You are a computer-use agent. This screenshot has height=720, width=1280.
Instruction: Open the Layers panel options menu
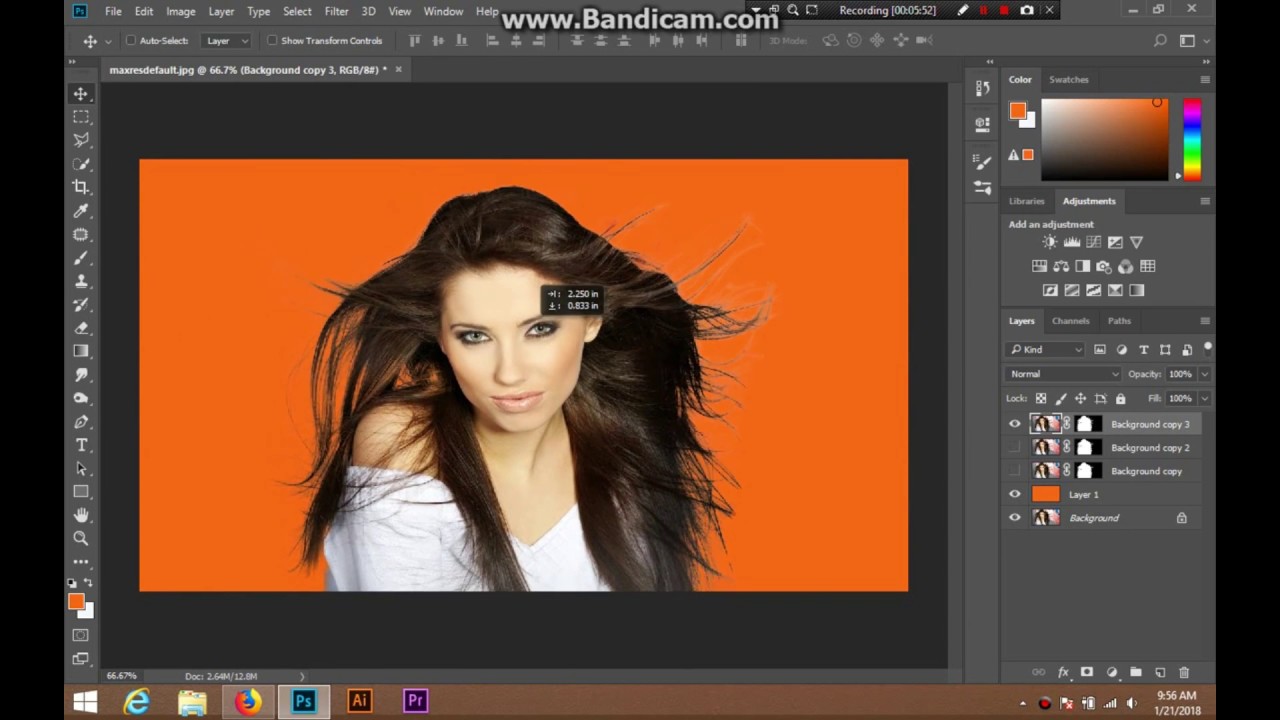[x=1205, y=321]
